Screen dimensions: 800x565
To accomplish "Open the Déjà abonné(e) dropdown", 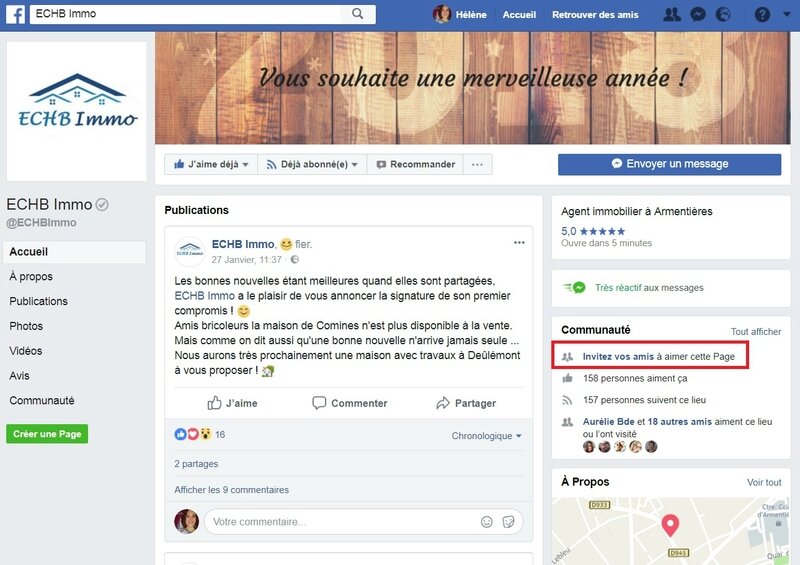I will 312,164.
